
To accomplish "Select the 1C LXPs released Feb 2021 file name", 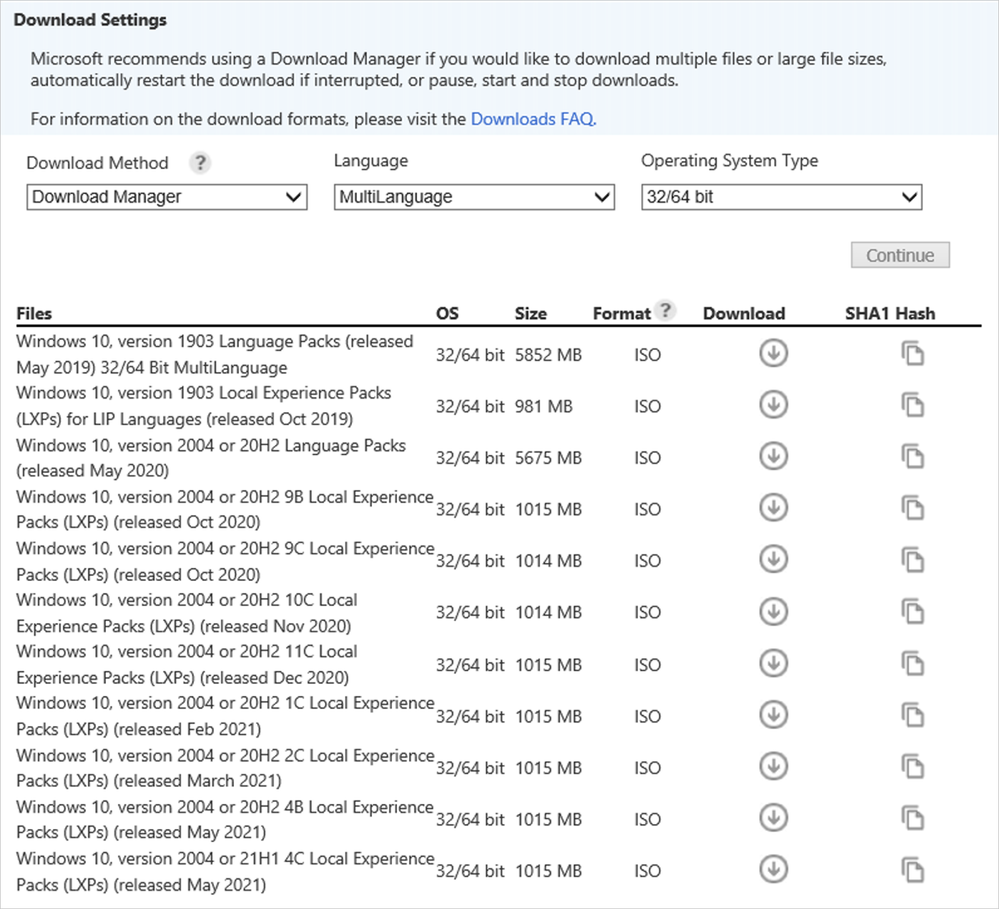I will pos(225,716).
